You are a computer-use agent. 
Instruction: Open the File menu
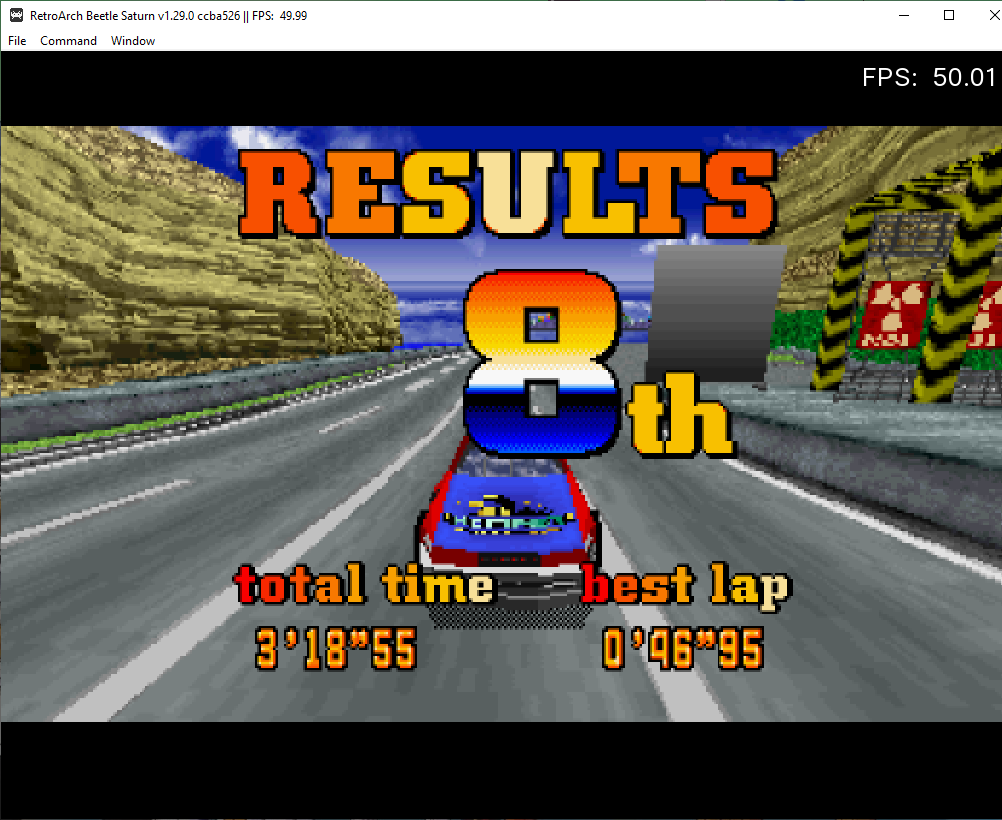[17, 41]
